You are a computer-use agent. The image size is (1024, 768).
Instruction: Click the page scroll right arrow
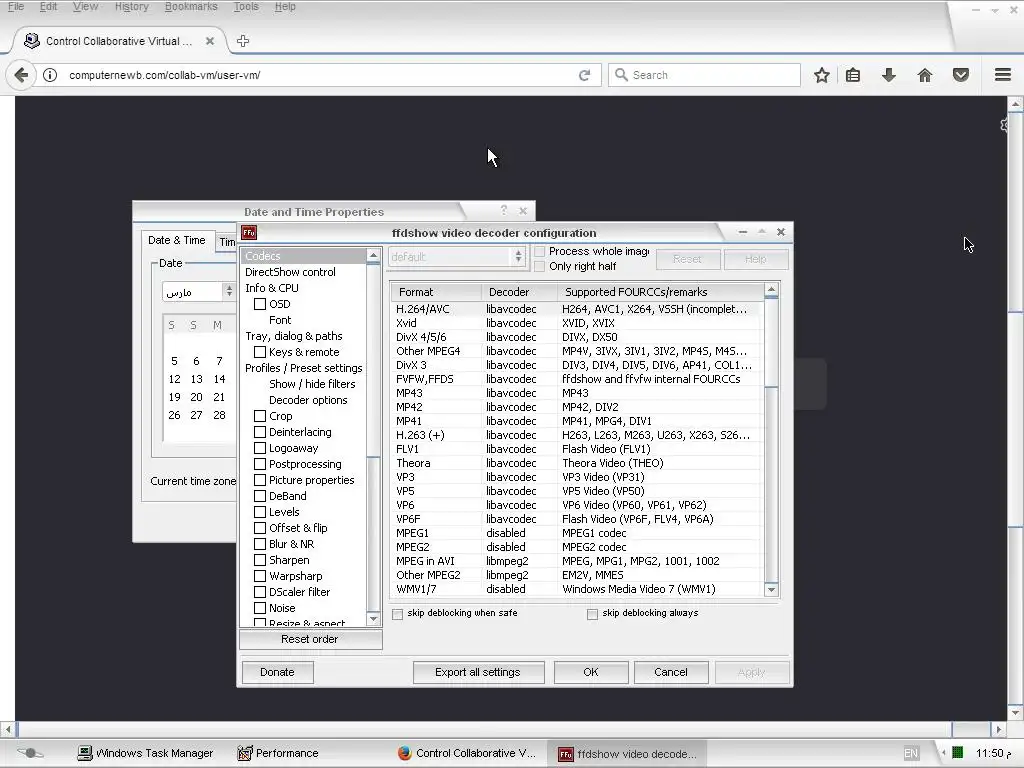[x=999, y=729]
